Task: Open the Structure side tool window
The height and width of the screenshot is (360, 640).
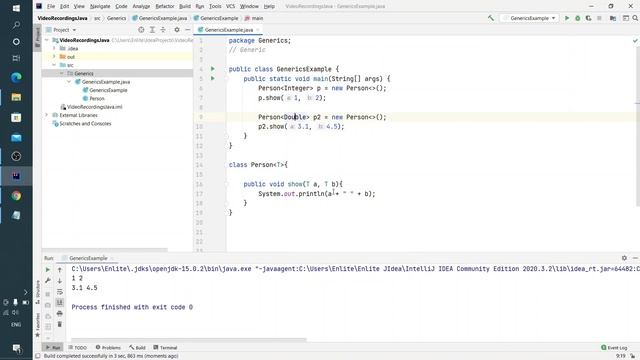Action: click(x=38, y=291)
